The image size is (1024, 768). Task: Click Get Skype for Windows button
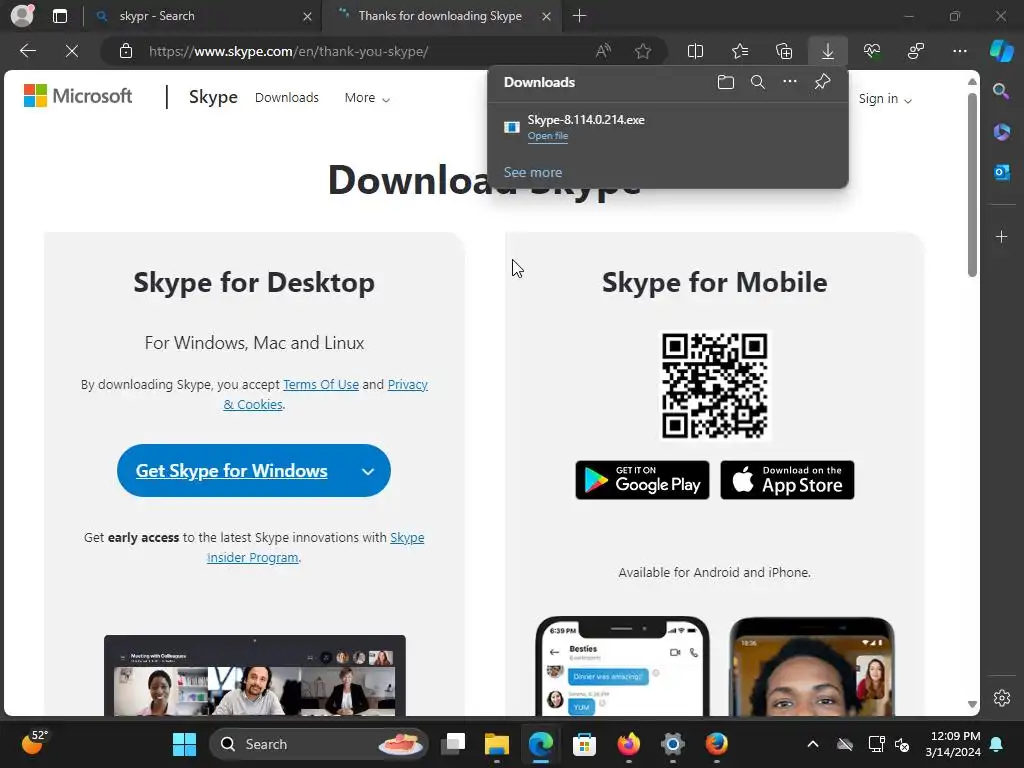tap(231, 471)
